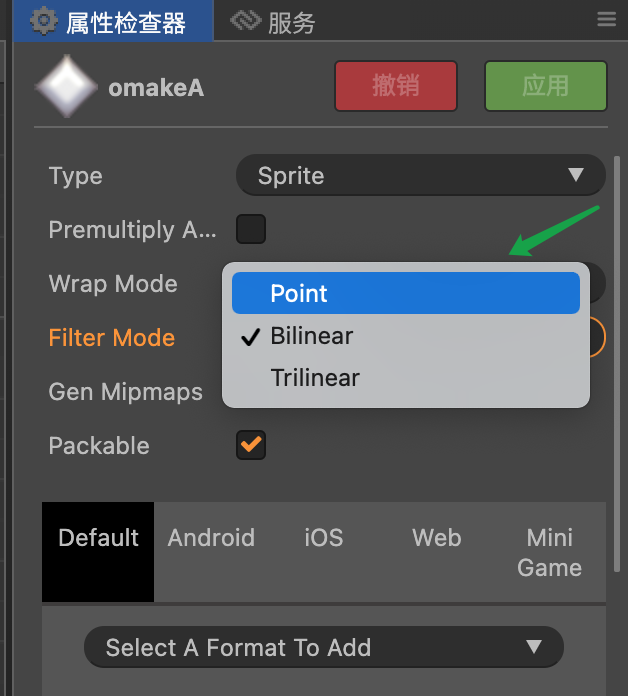
Task: Click the inspector's vertical scrollbar
Action: click(x=617, y=300)
